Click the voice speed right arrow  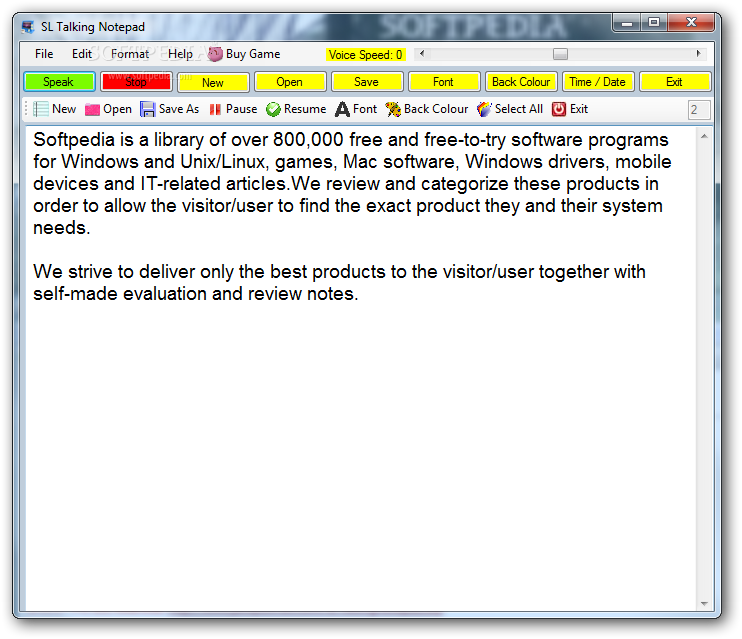point(698,54)
